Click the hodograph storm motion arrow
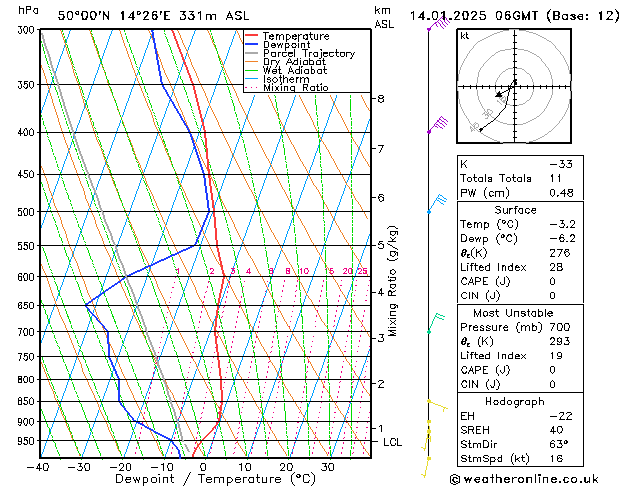This screenshot has height=486, width=629. (x=503, y=93)
